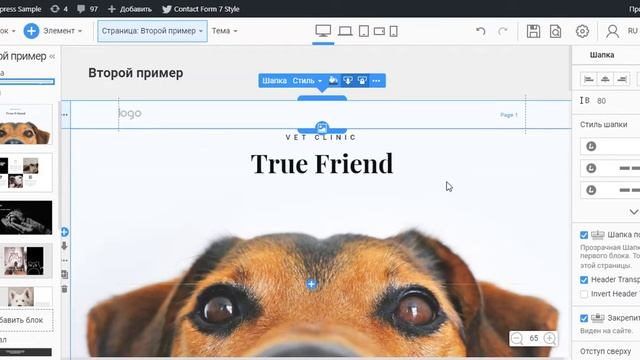Click the header lock icon in Шапка toolbar

tap(362, 80)
